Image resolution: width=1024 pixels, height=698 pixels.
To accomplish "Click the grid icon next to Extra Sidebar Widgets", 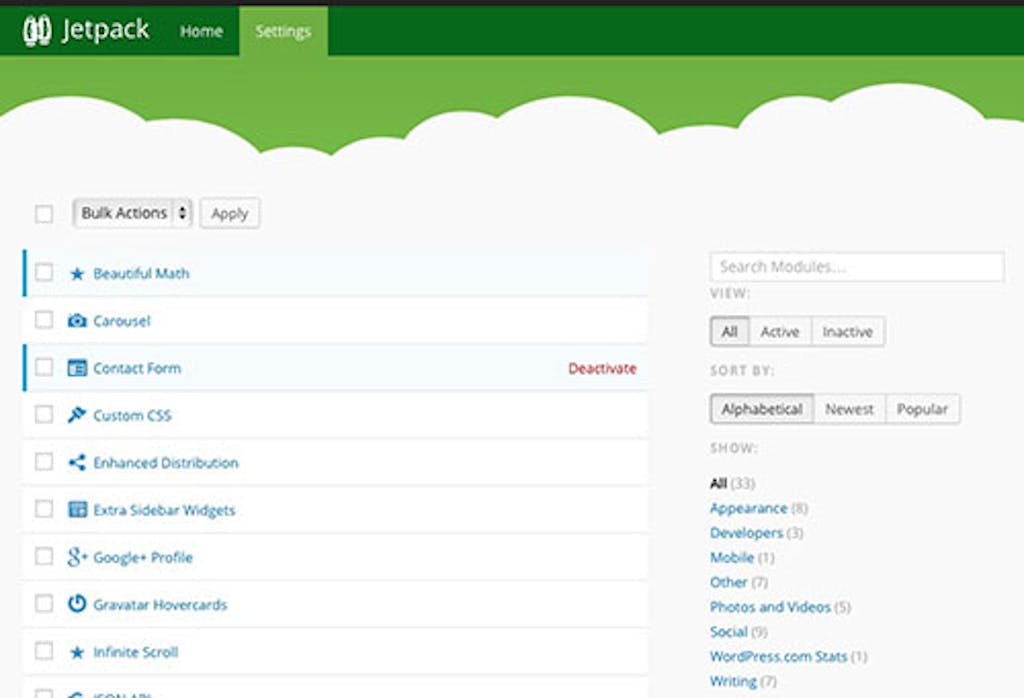I will tap(75, 509).
